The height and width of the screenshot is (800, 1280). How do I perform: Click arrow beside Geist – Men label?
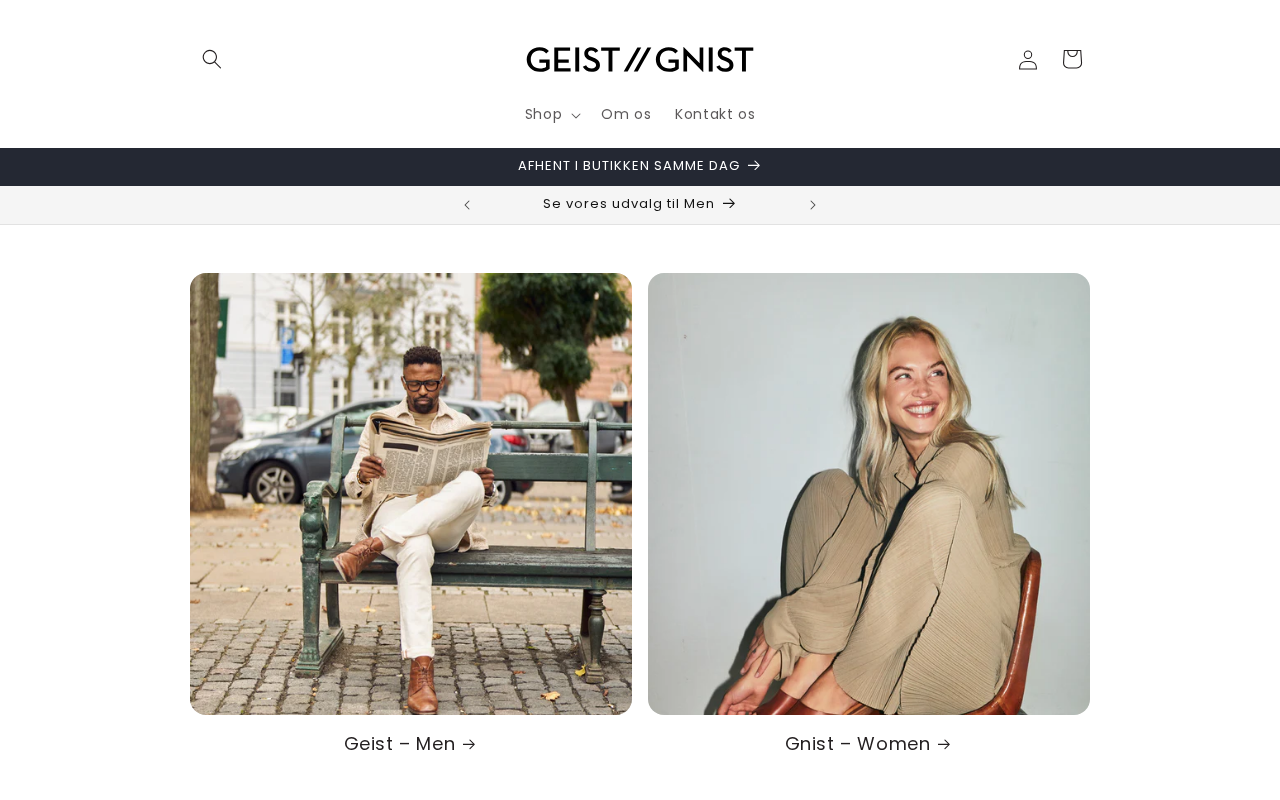(470, 744)
